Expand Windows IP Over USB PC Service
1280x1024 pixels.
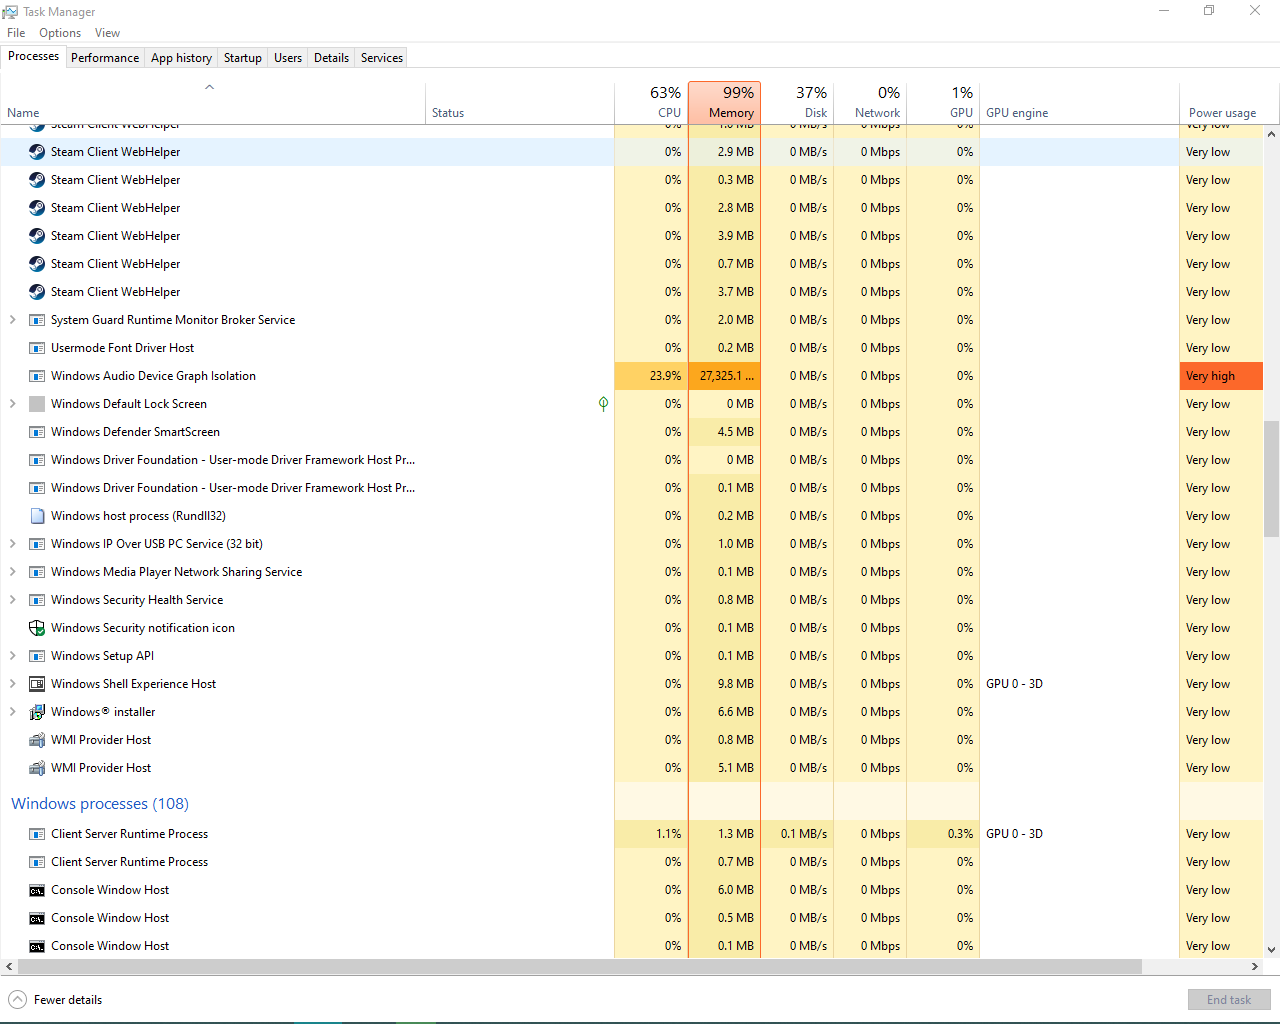click(12, 544)
